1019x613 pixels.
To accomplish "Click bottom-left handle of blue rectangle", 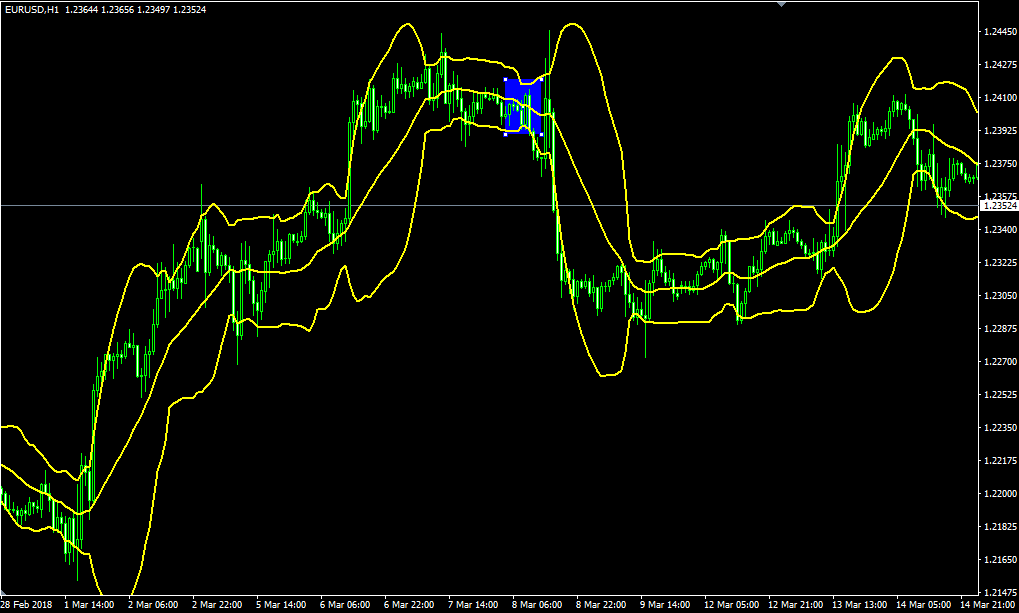I will coord(506,133).
